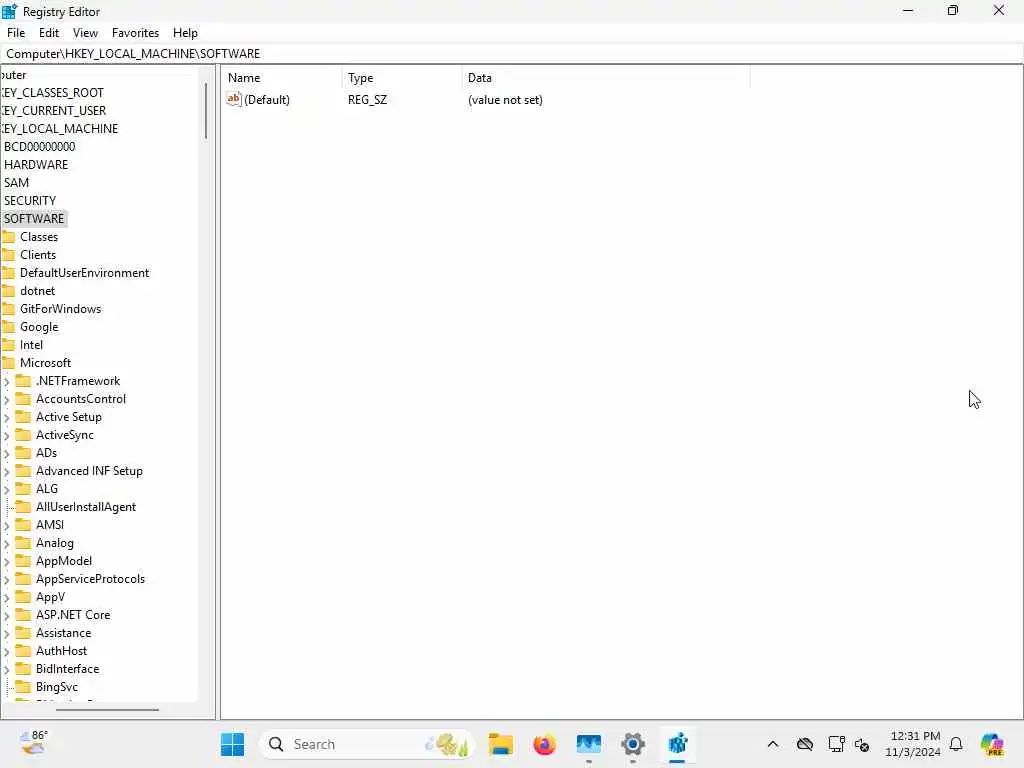Click the Registry Editor taskbar icon
The width and height of the screenshot is (1024, 768).
click(x=677, y=744)
